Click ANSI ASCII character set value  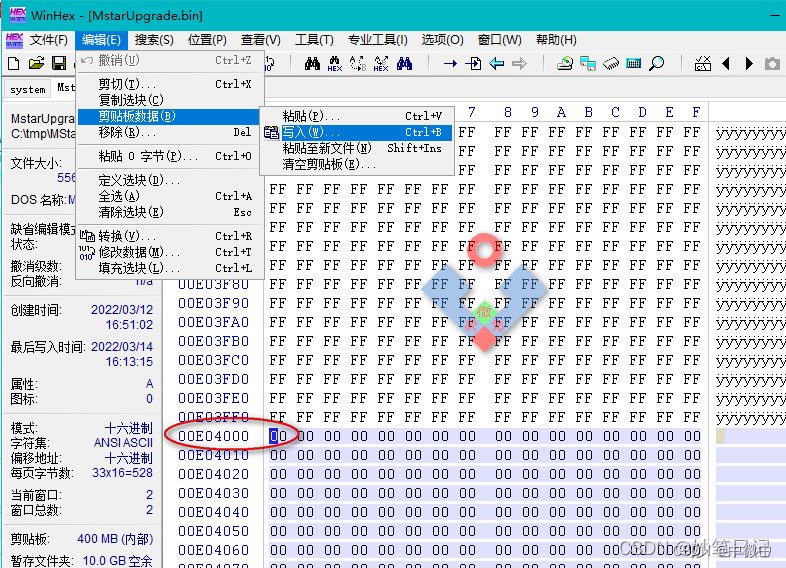pos(123,443)
